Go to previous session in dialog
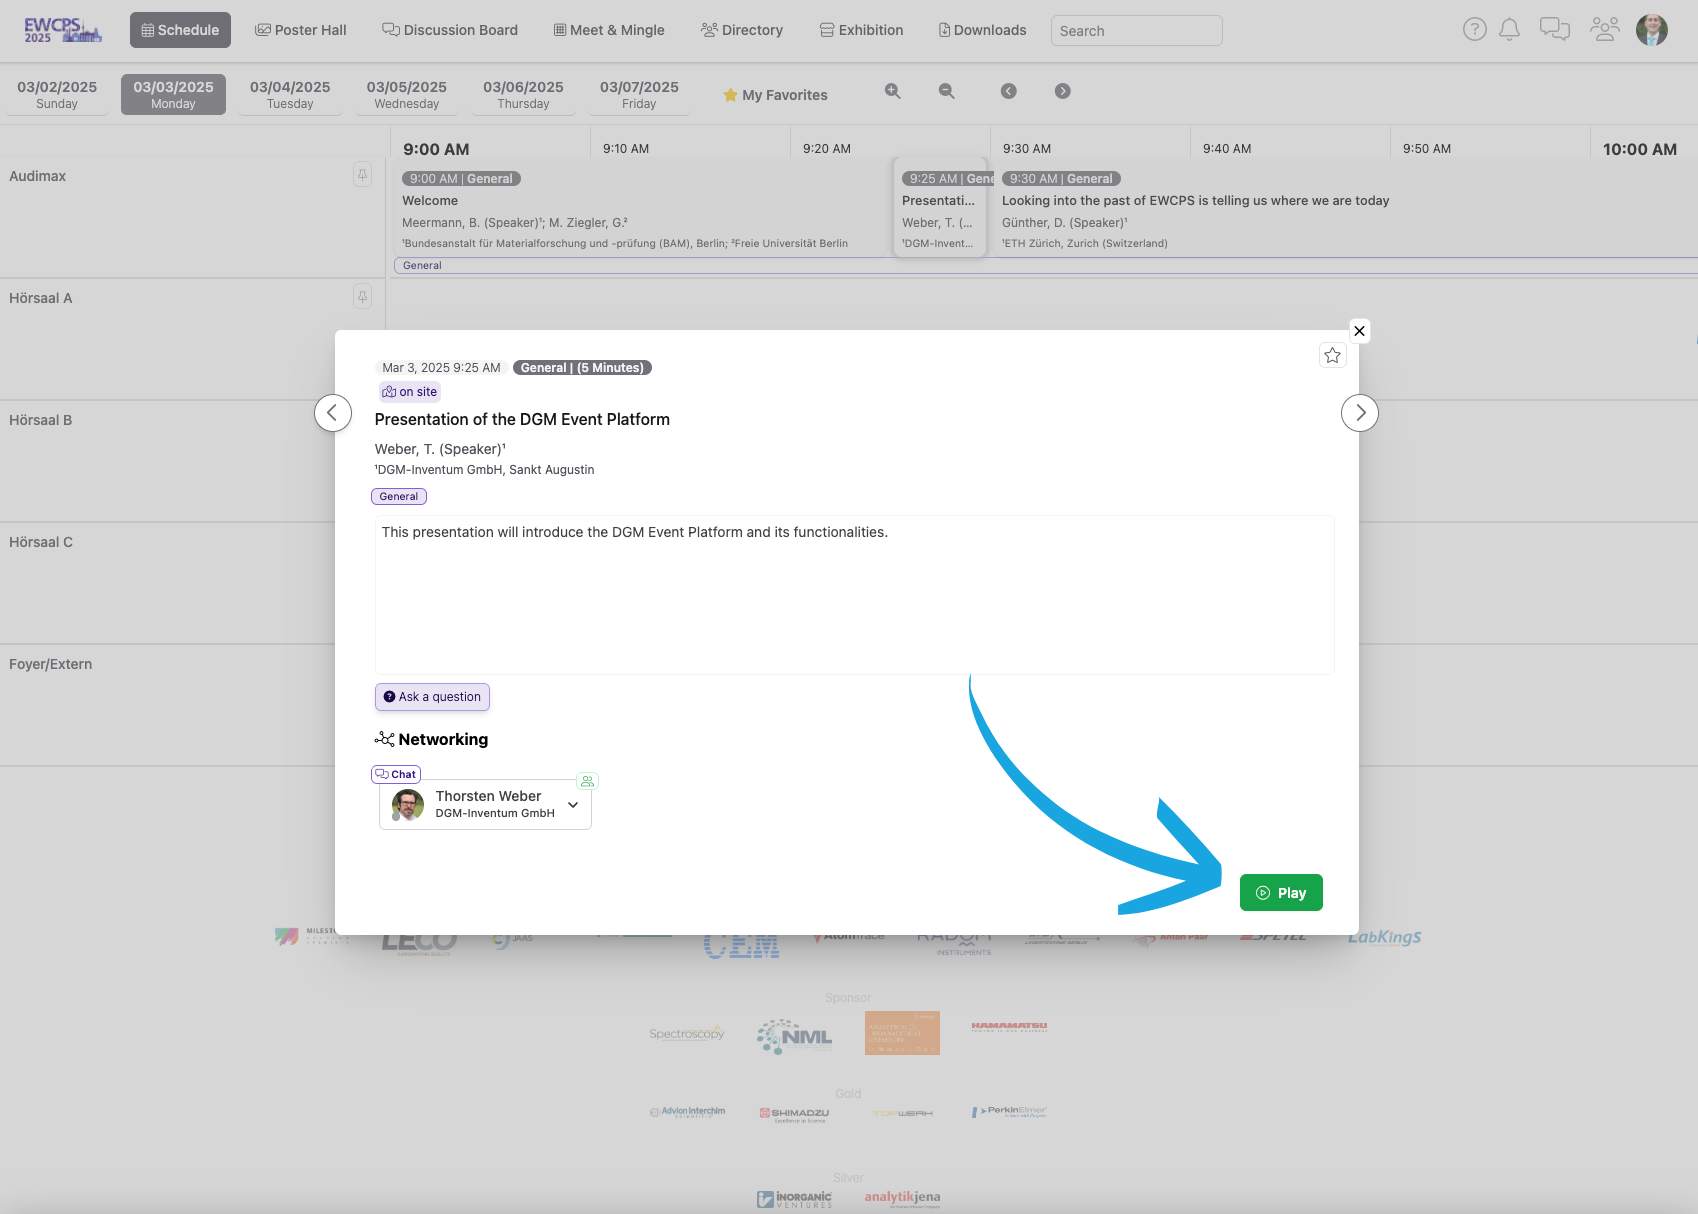 [333, 413]
